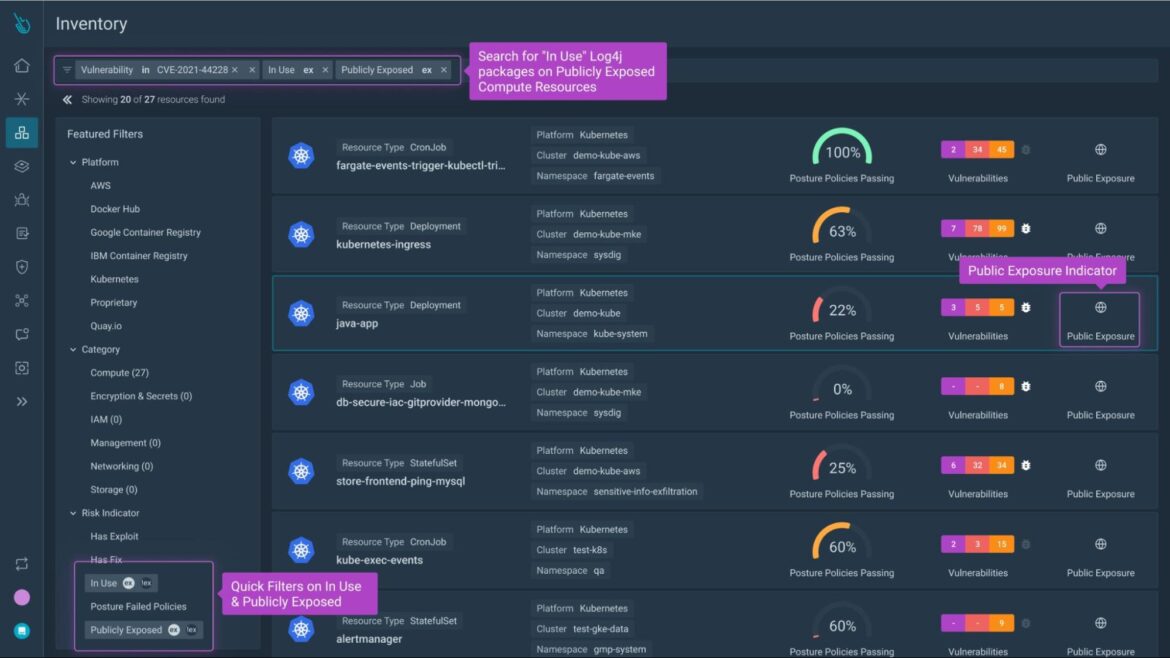The height and width of the screenshot is (658, 1170).
Task: Filter by AWS platform
Action: coord(100,186)
